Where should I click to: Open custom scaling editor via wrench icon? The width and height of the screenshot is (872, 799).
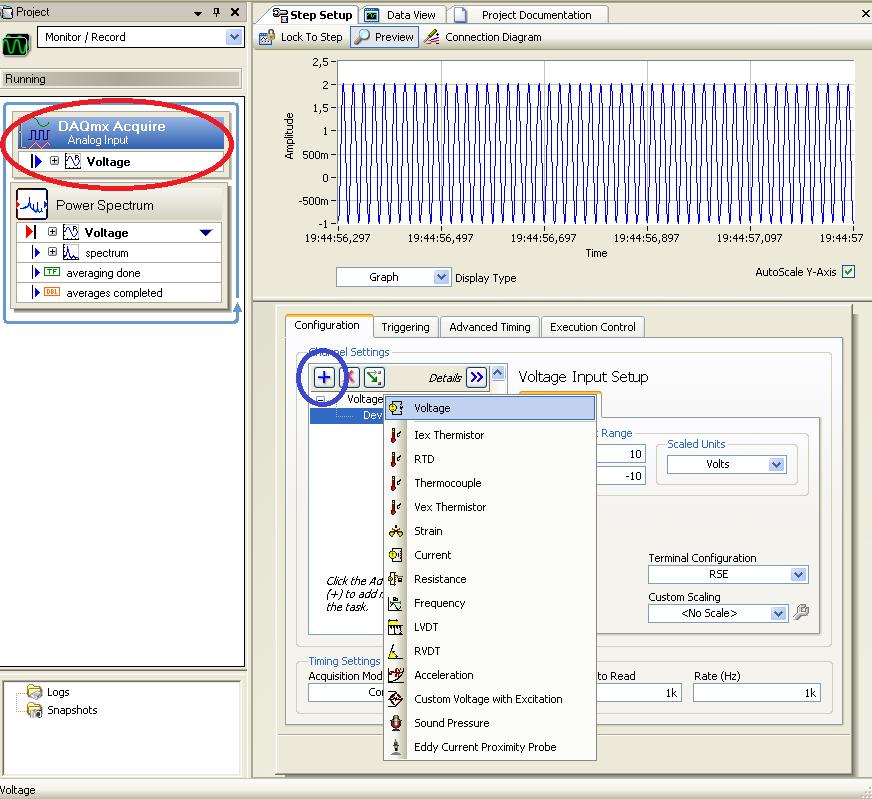[x=801, y=613]
